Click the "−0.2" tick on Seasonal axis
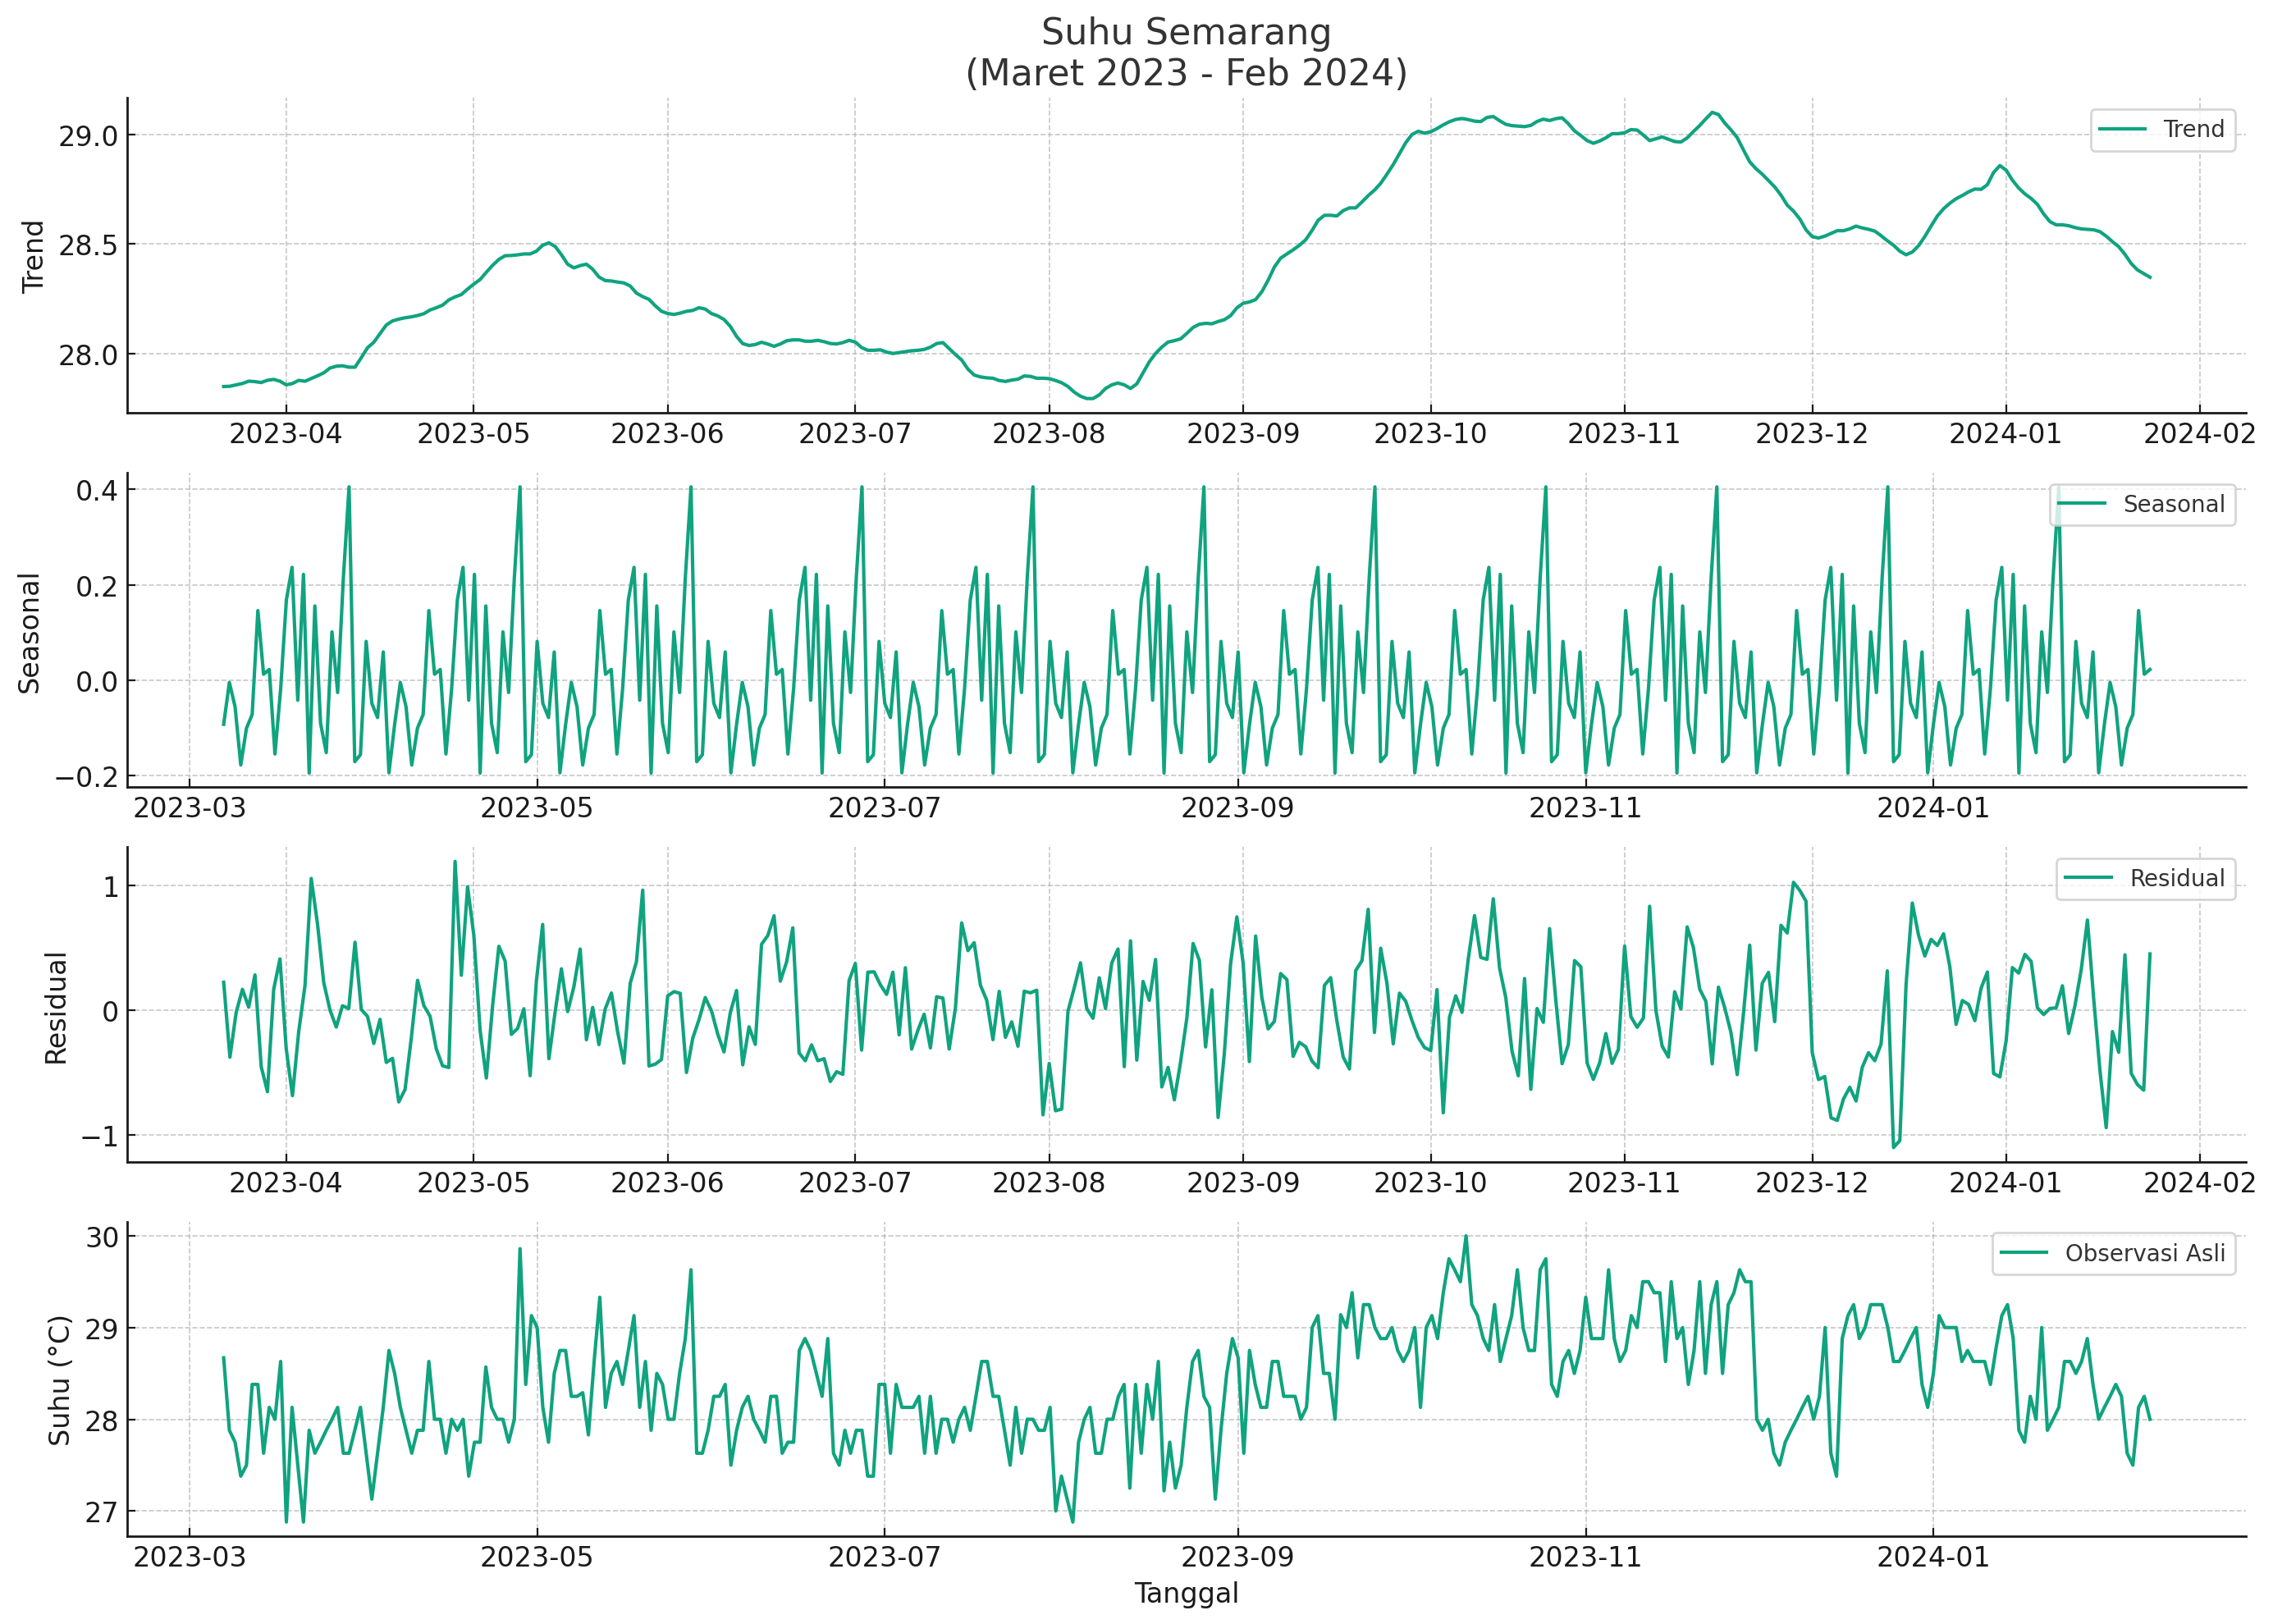Screen dimensions: 2273x1624 (86, 778)
